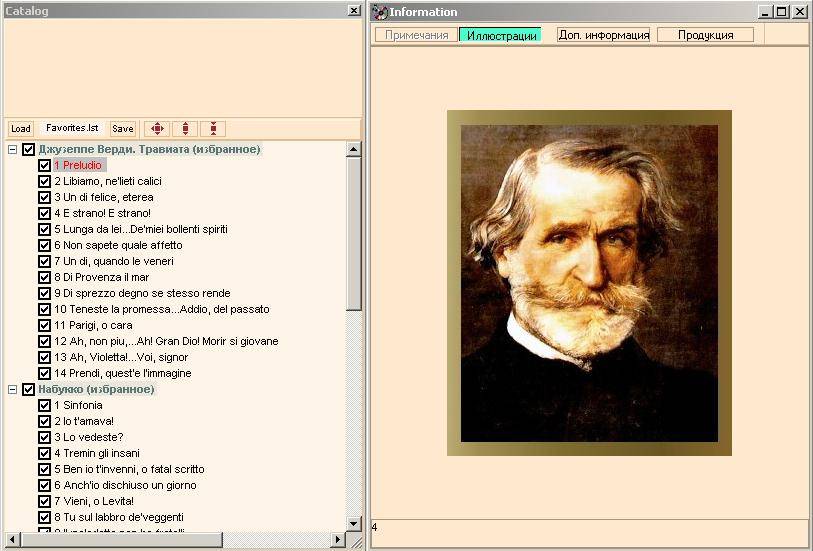Select the Иллюстрации tab

click(501, 35)
